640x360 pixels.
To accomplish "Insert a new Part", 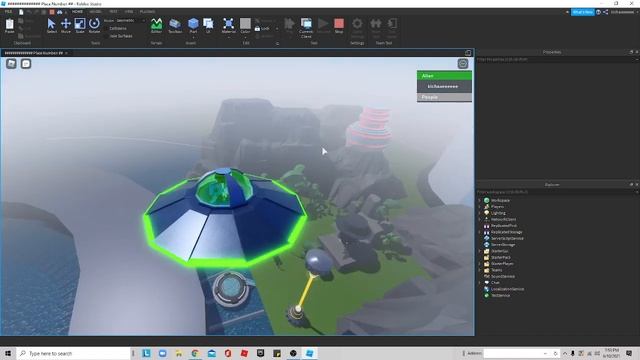I will [x=193, y=24].
